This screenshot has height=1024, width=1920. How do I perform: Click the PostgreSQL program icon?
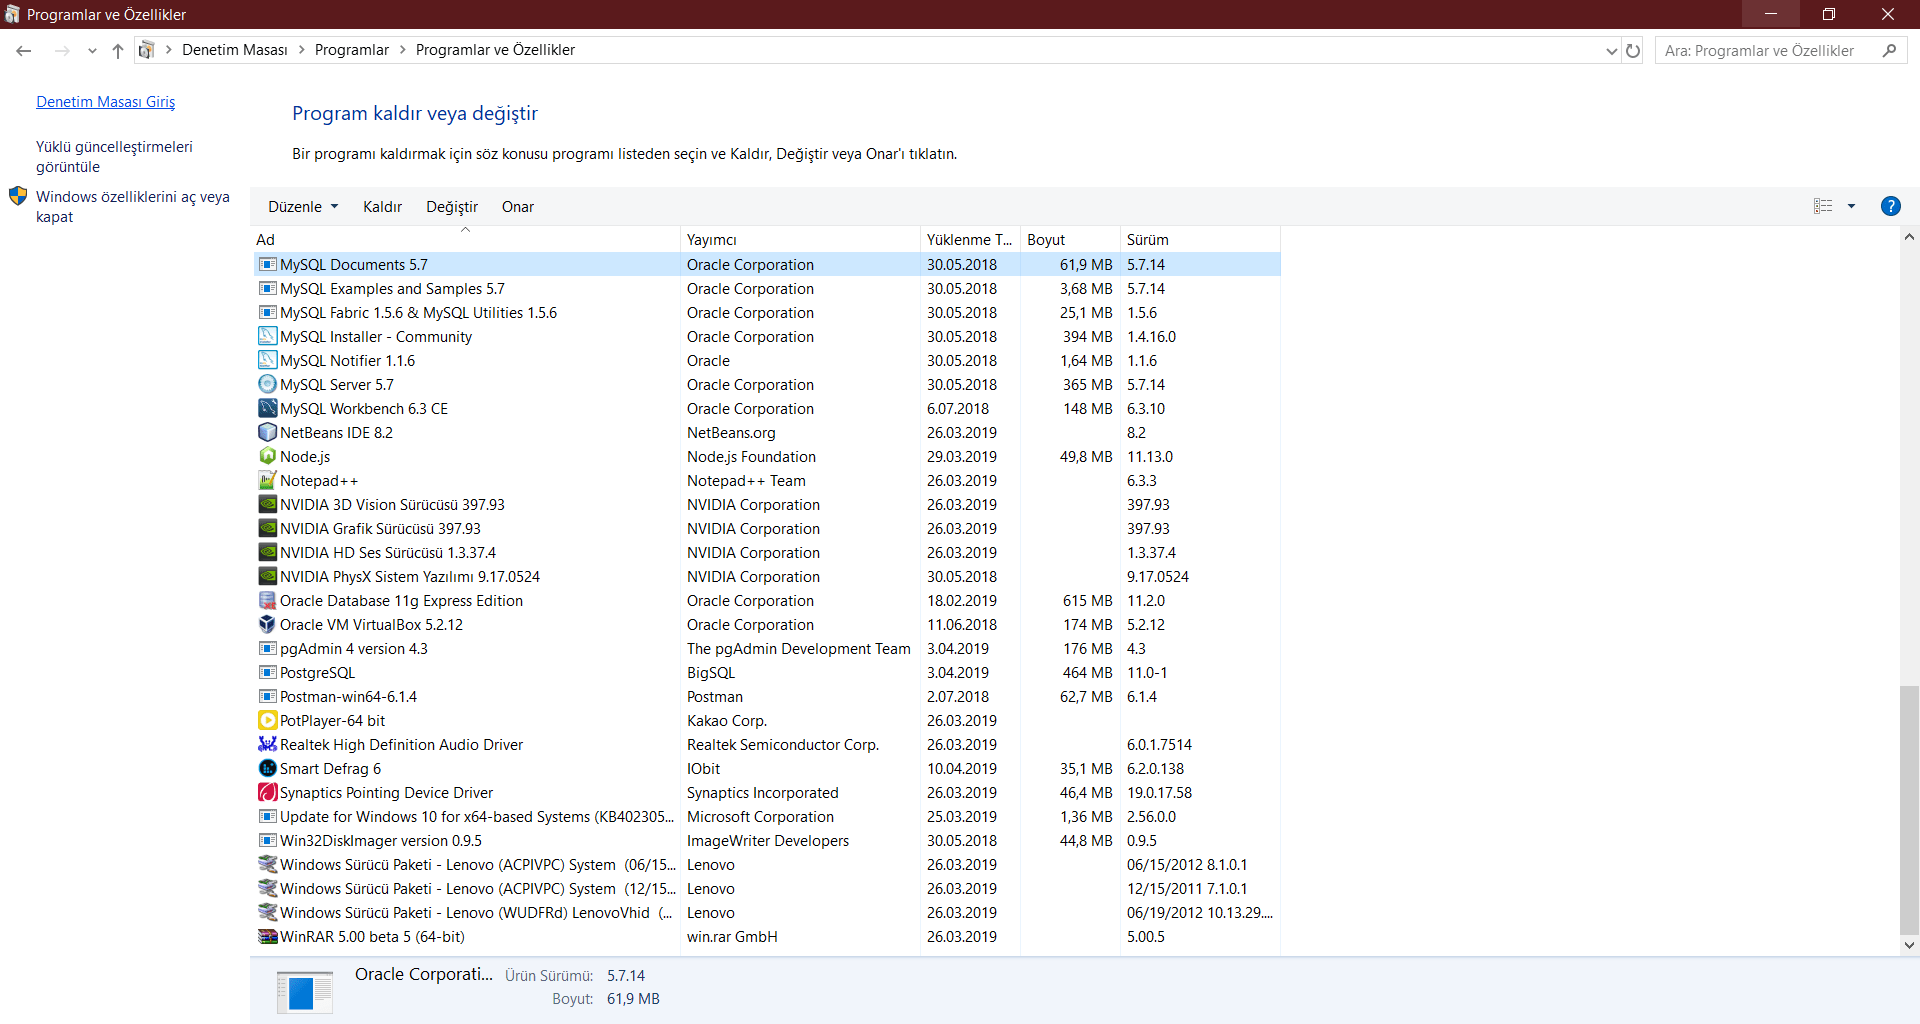pos(267,672)
